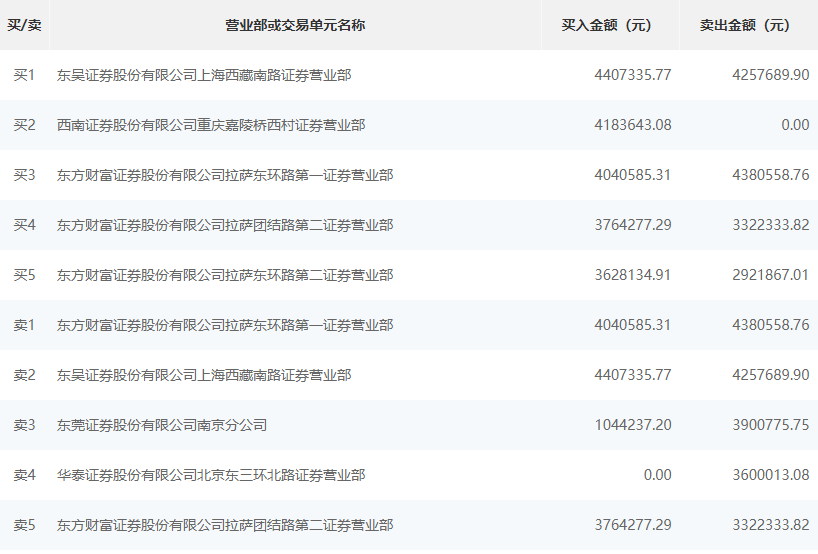Screen dimensions: 818x554
Task: Click buy amount 4040585.31 in 卖1 row
Action: click(x=633, y=325)
